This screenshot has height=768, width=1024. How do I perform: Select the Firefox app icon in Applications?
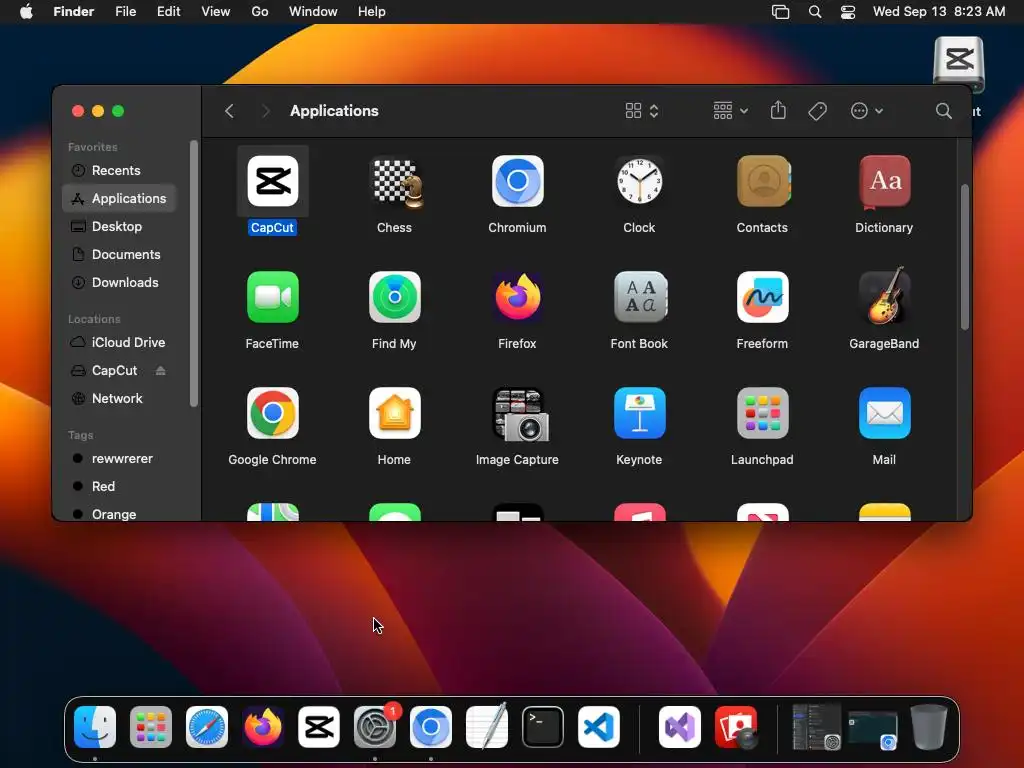tap(517, 297)
